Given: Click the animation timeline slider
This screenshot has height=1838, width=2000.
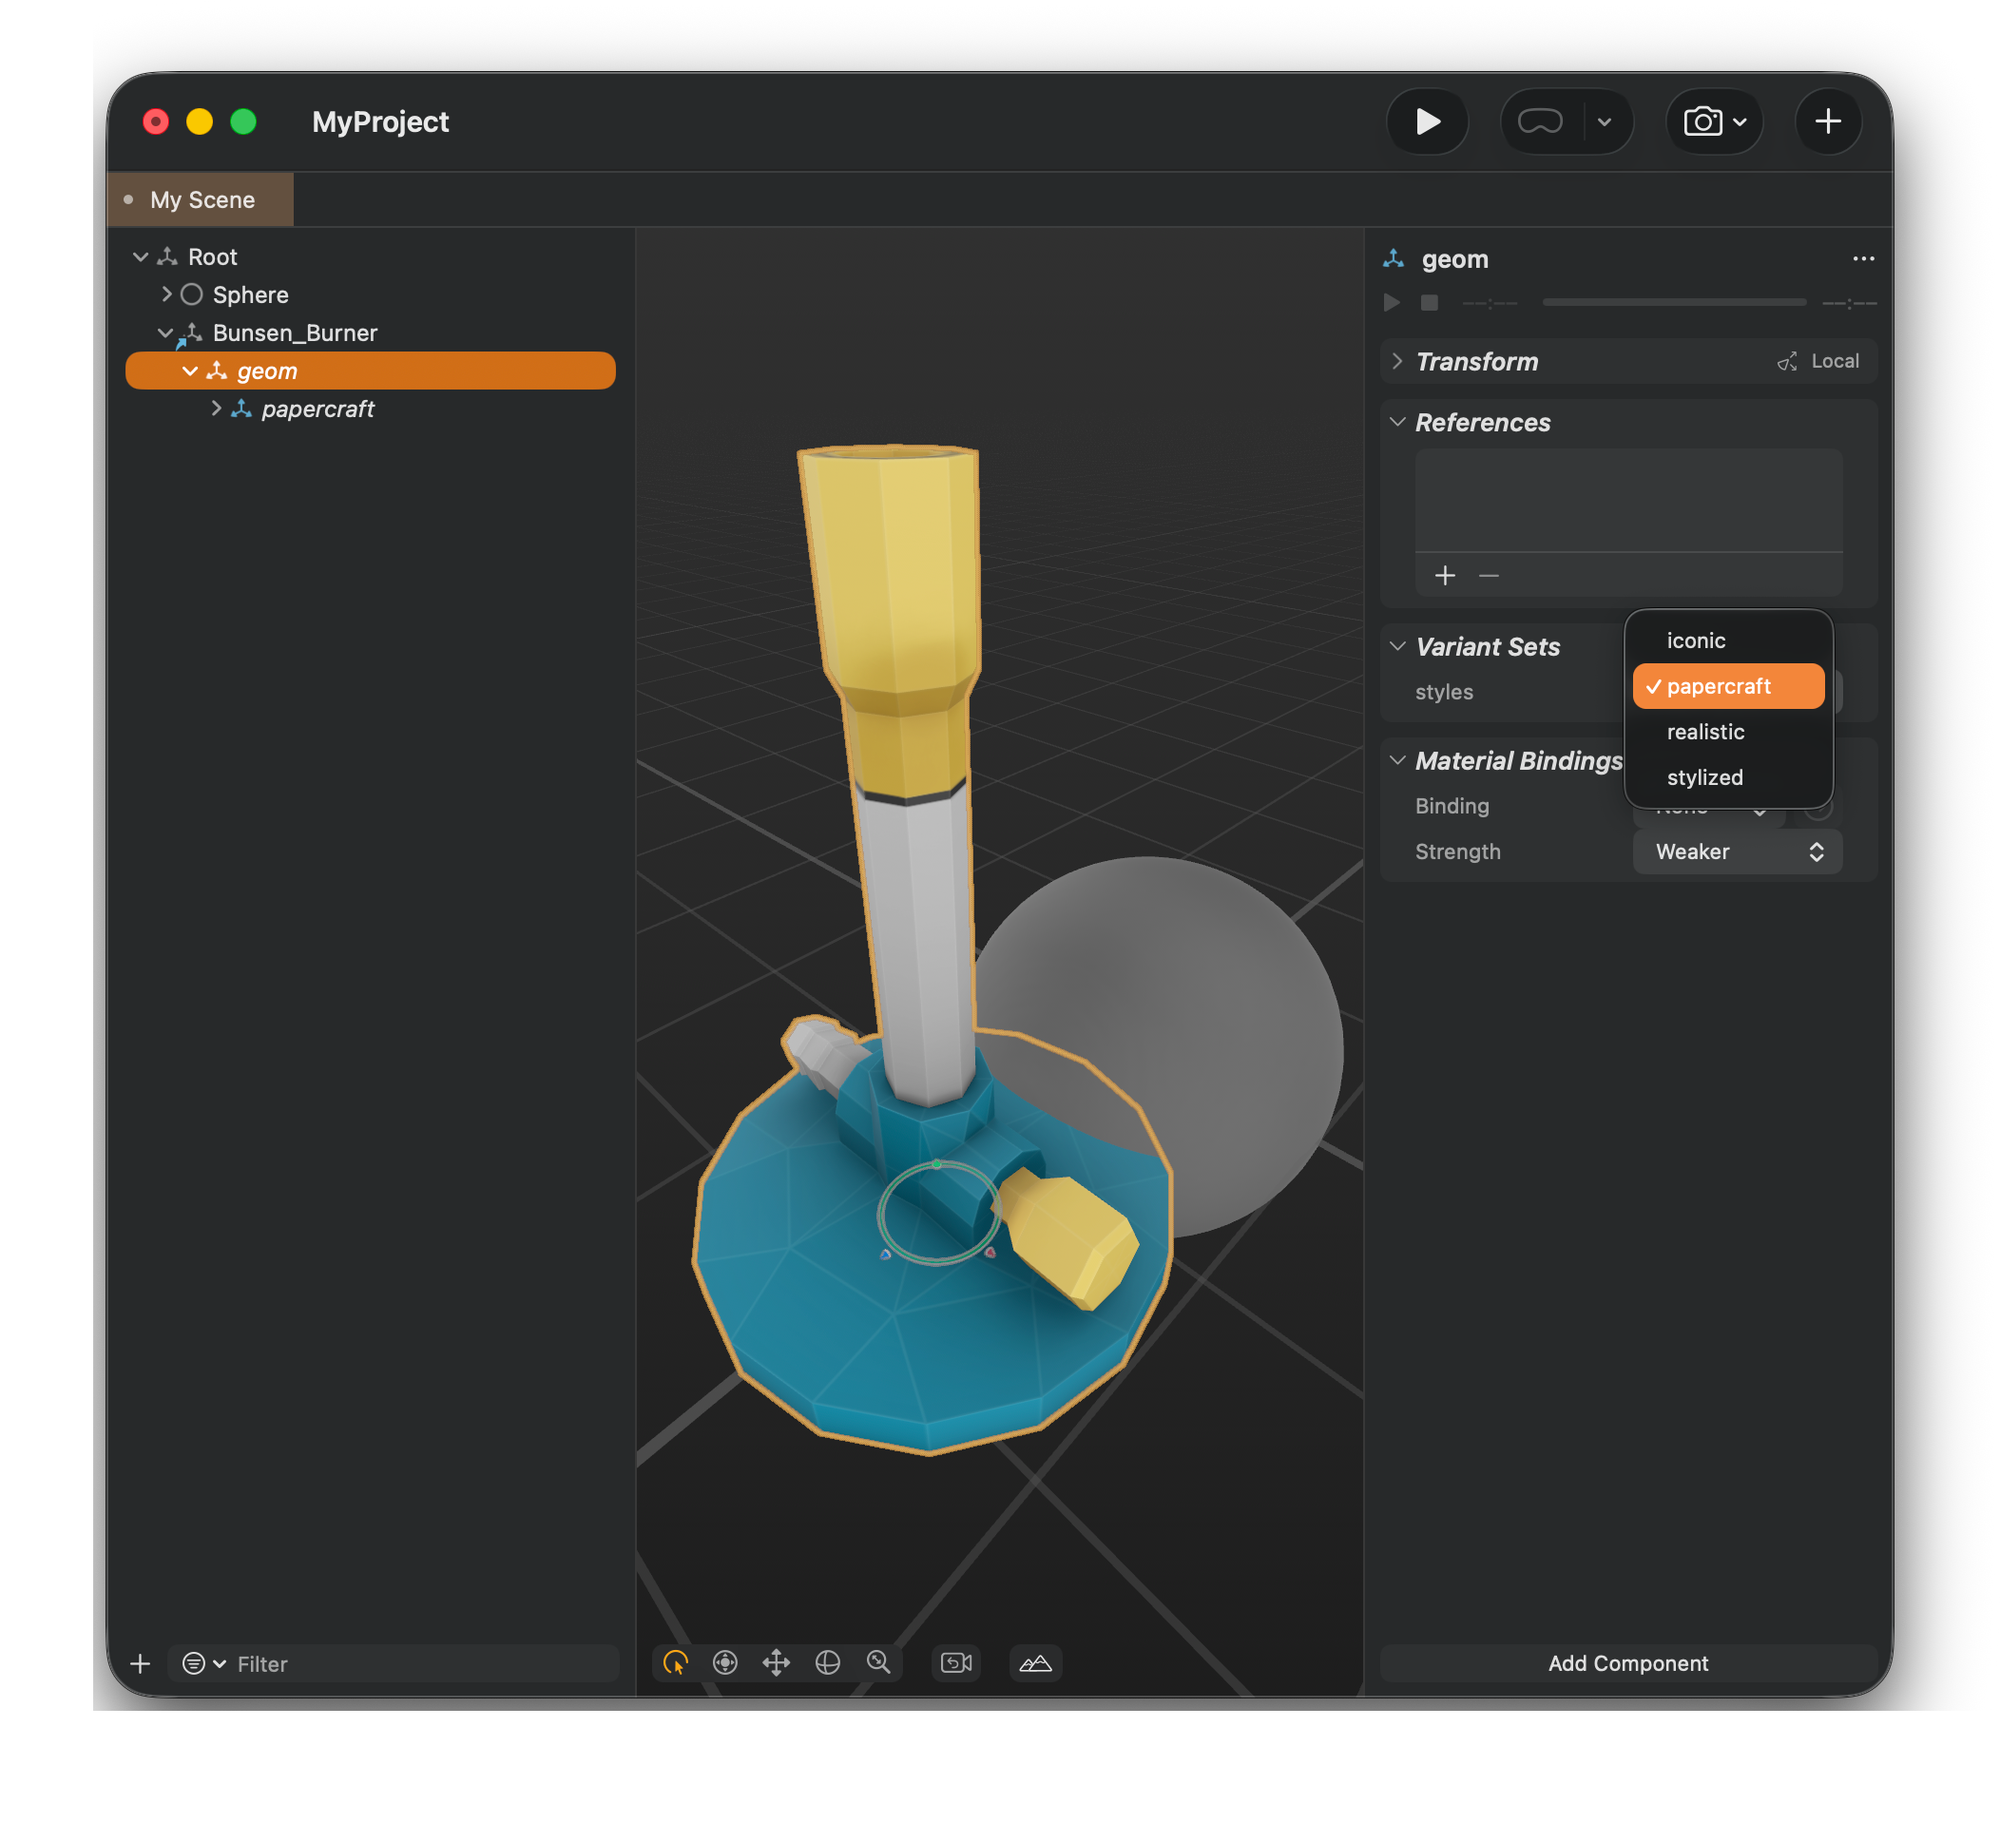Looking at the screenshot, I should [1674, 302].
